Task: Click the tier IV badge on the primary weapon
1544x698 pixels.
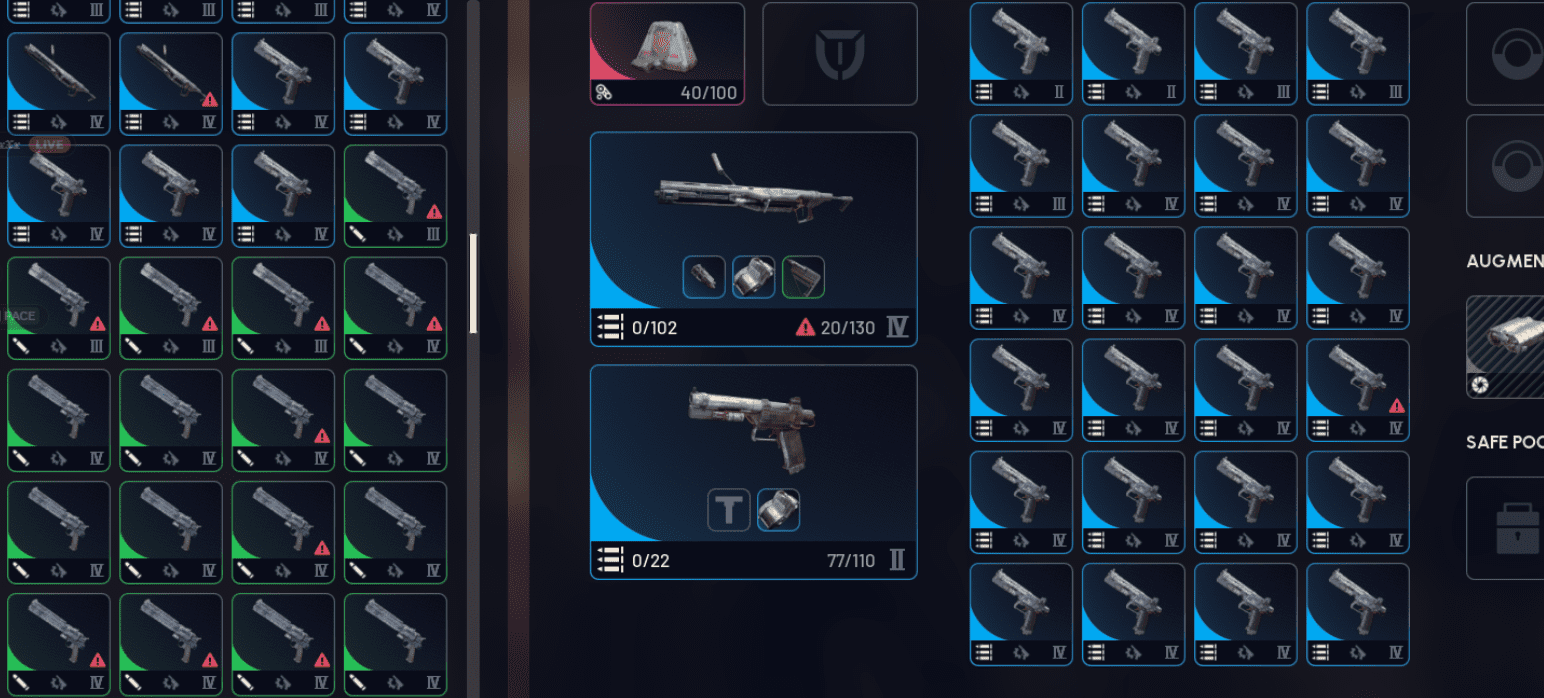Action: pos(897,327)
